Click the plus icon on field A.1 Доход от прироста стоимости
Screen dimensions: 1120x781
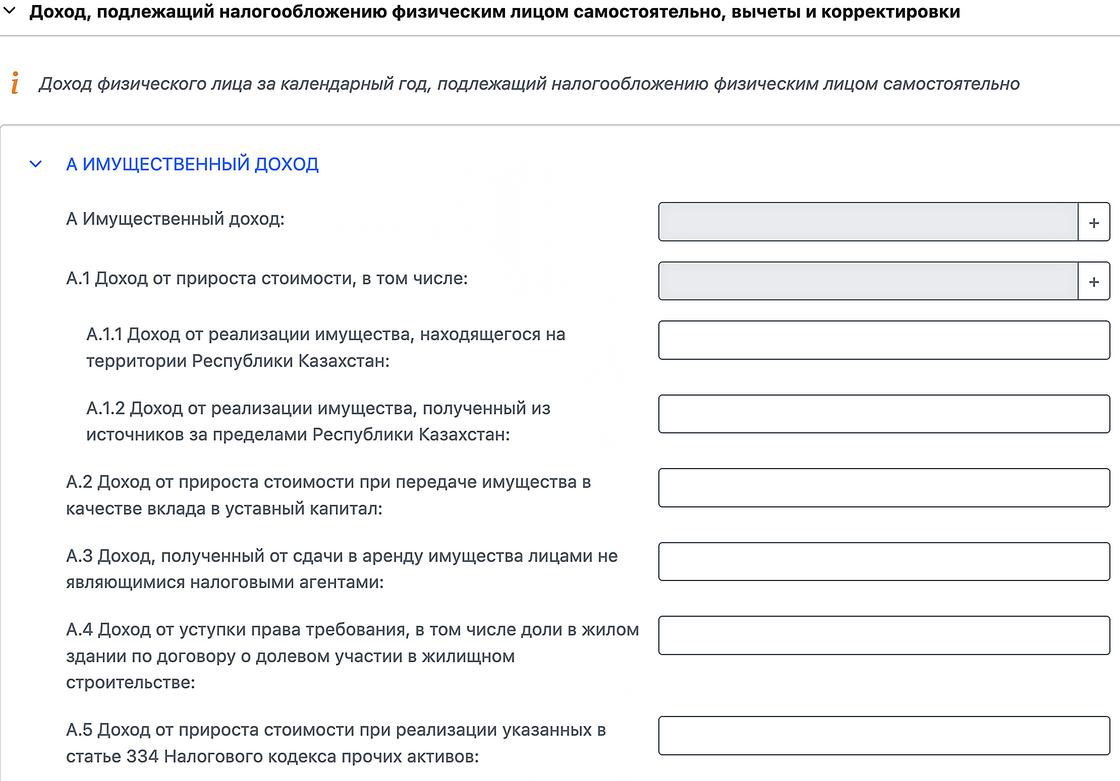(x=1094, y=281)
